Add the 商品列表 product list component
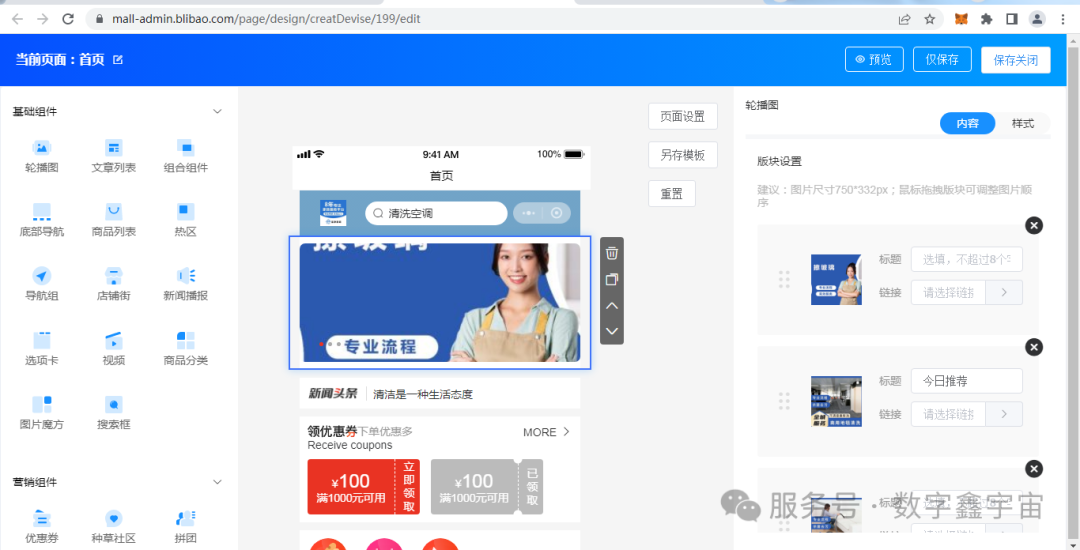 pos(114,220)
